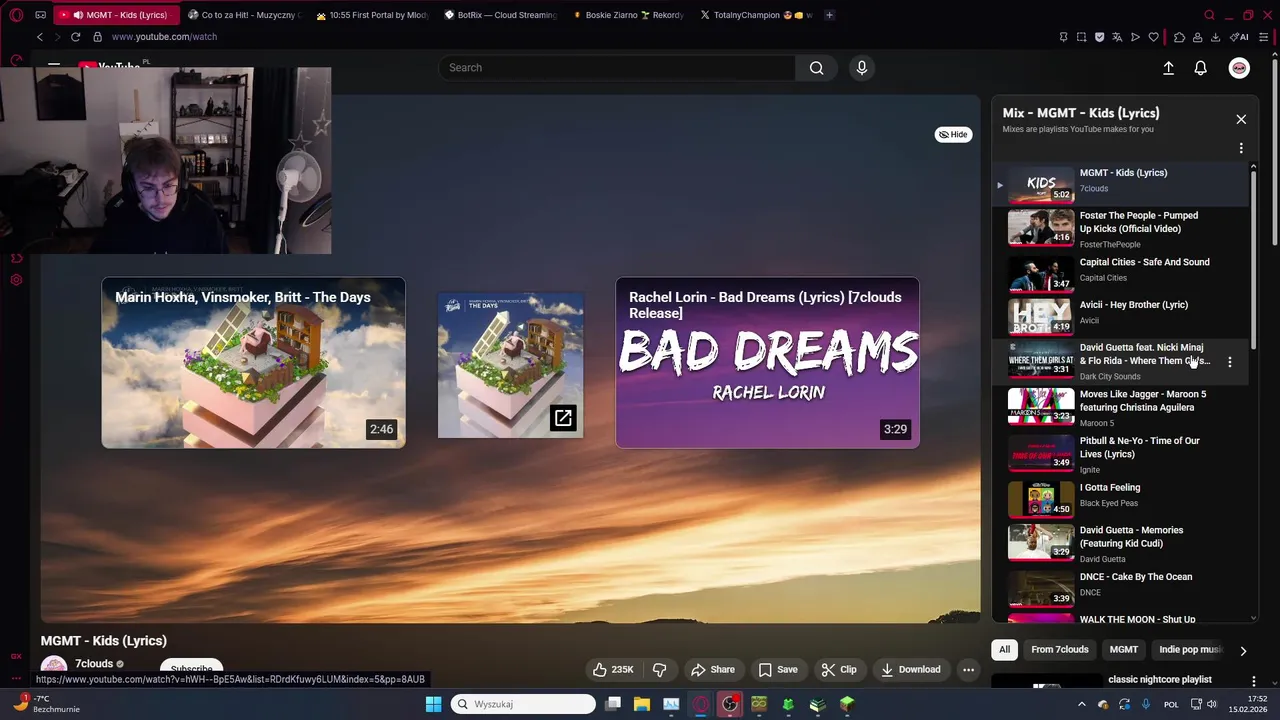Viewport: 1280px width, 720px height.
Task: Open the Mix playlist options menu
Action: tap(1241, 148)
